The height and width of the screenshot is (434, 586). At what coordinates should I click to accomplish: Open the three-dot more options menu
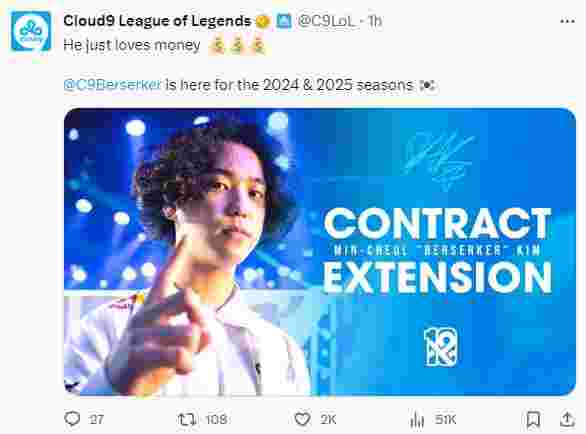[x=567, y=21]
